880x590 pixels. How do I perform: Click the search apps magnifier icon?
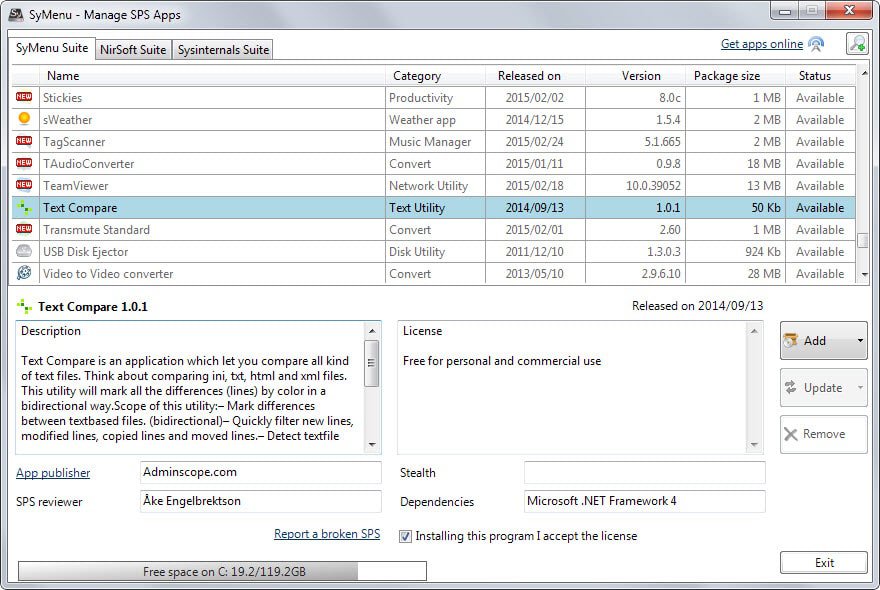pyautogui.click(x=857, y=44)
